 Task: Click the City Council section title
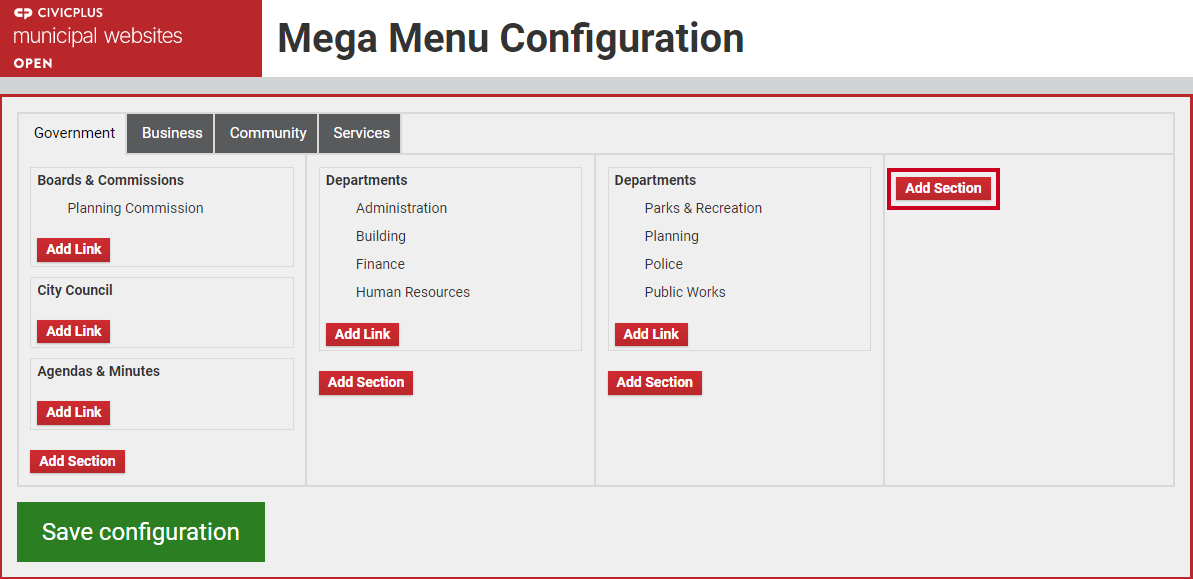click(x=75, y=291)
